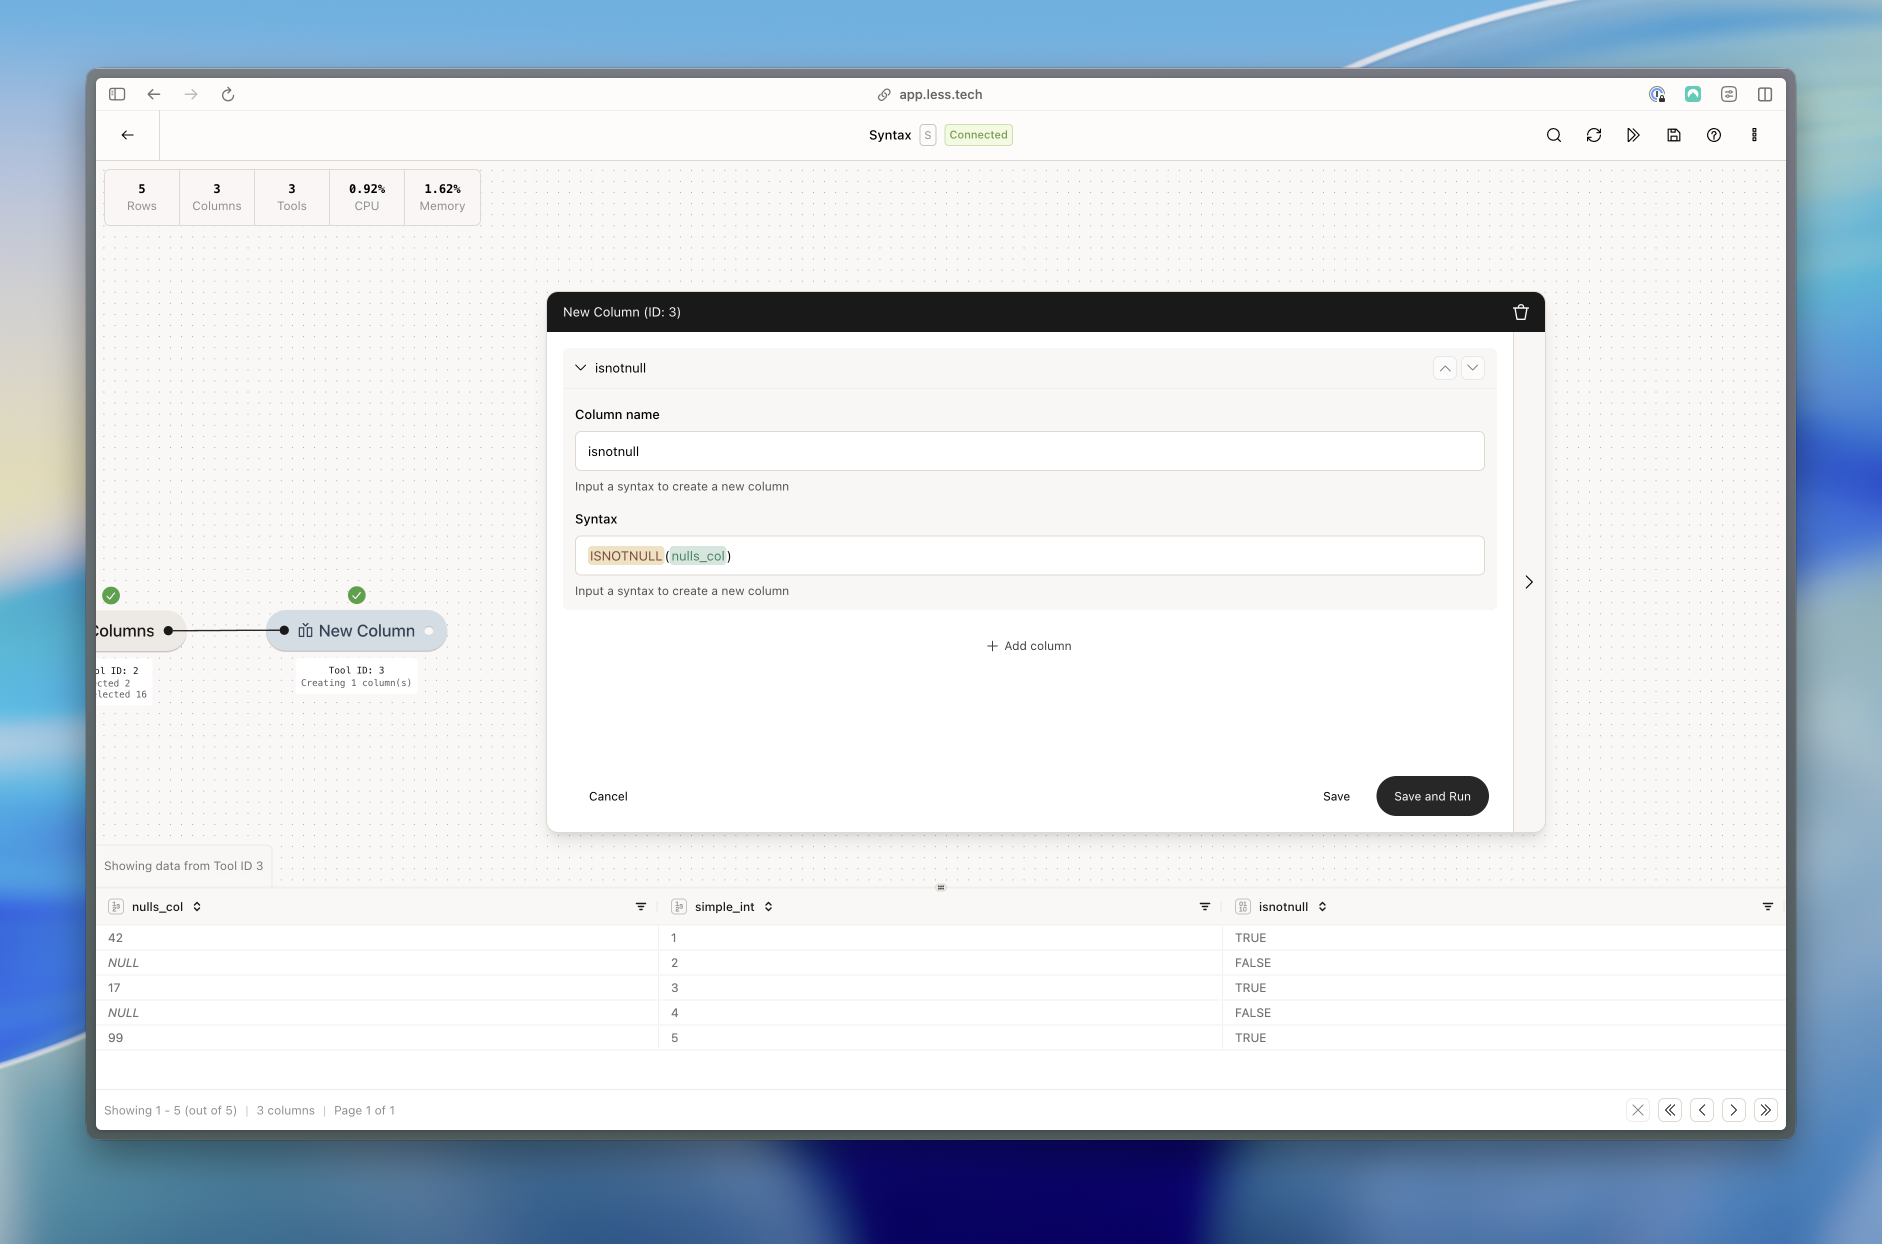
Task: Refresh the workflow with the sync icon
Action: pyautogui.click(x=1594, y=135)
